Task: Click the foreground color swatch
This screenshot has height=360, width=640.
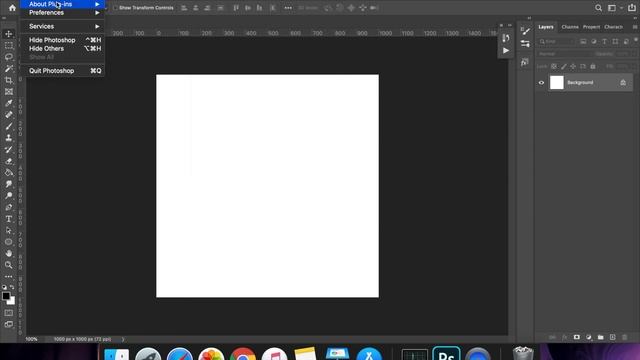Action: [x=5, y=296]
